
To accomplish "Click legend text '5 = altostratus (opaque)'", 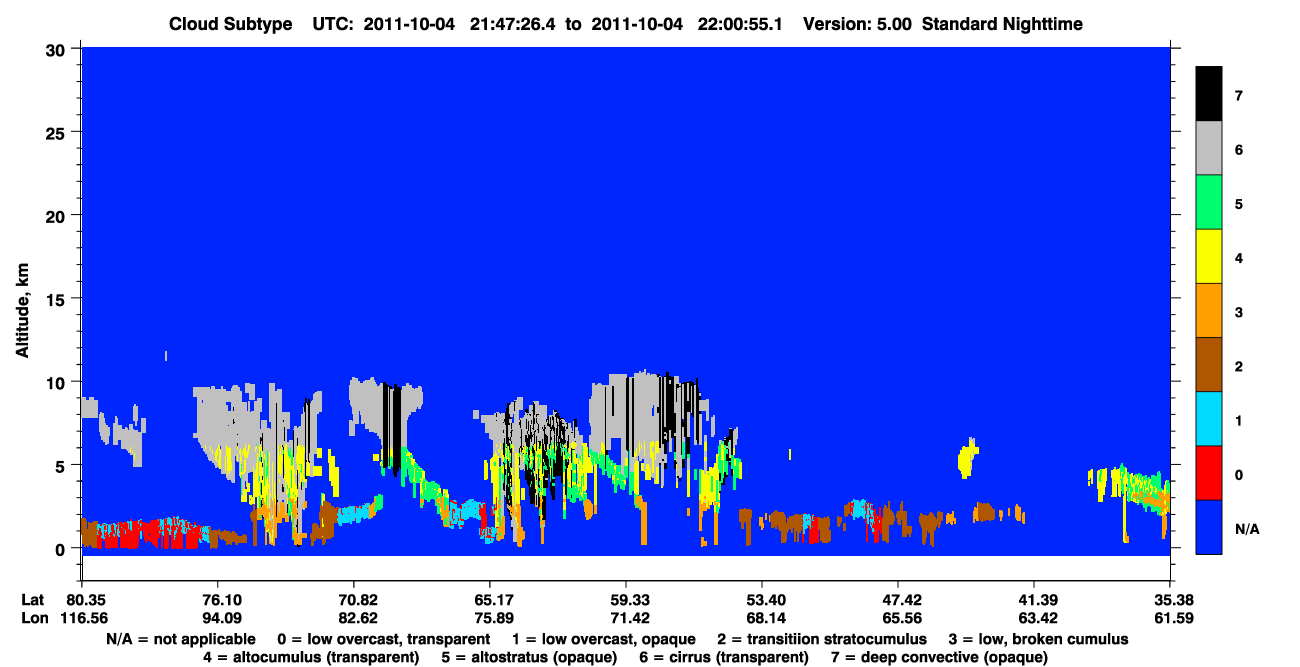I will pos(530,657).
